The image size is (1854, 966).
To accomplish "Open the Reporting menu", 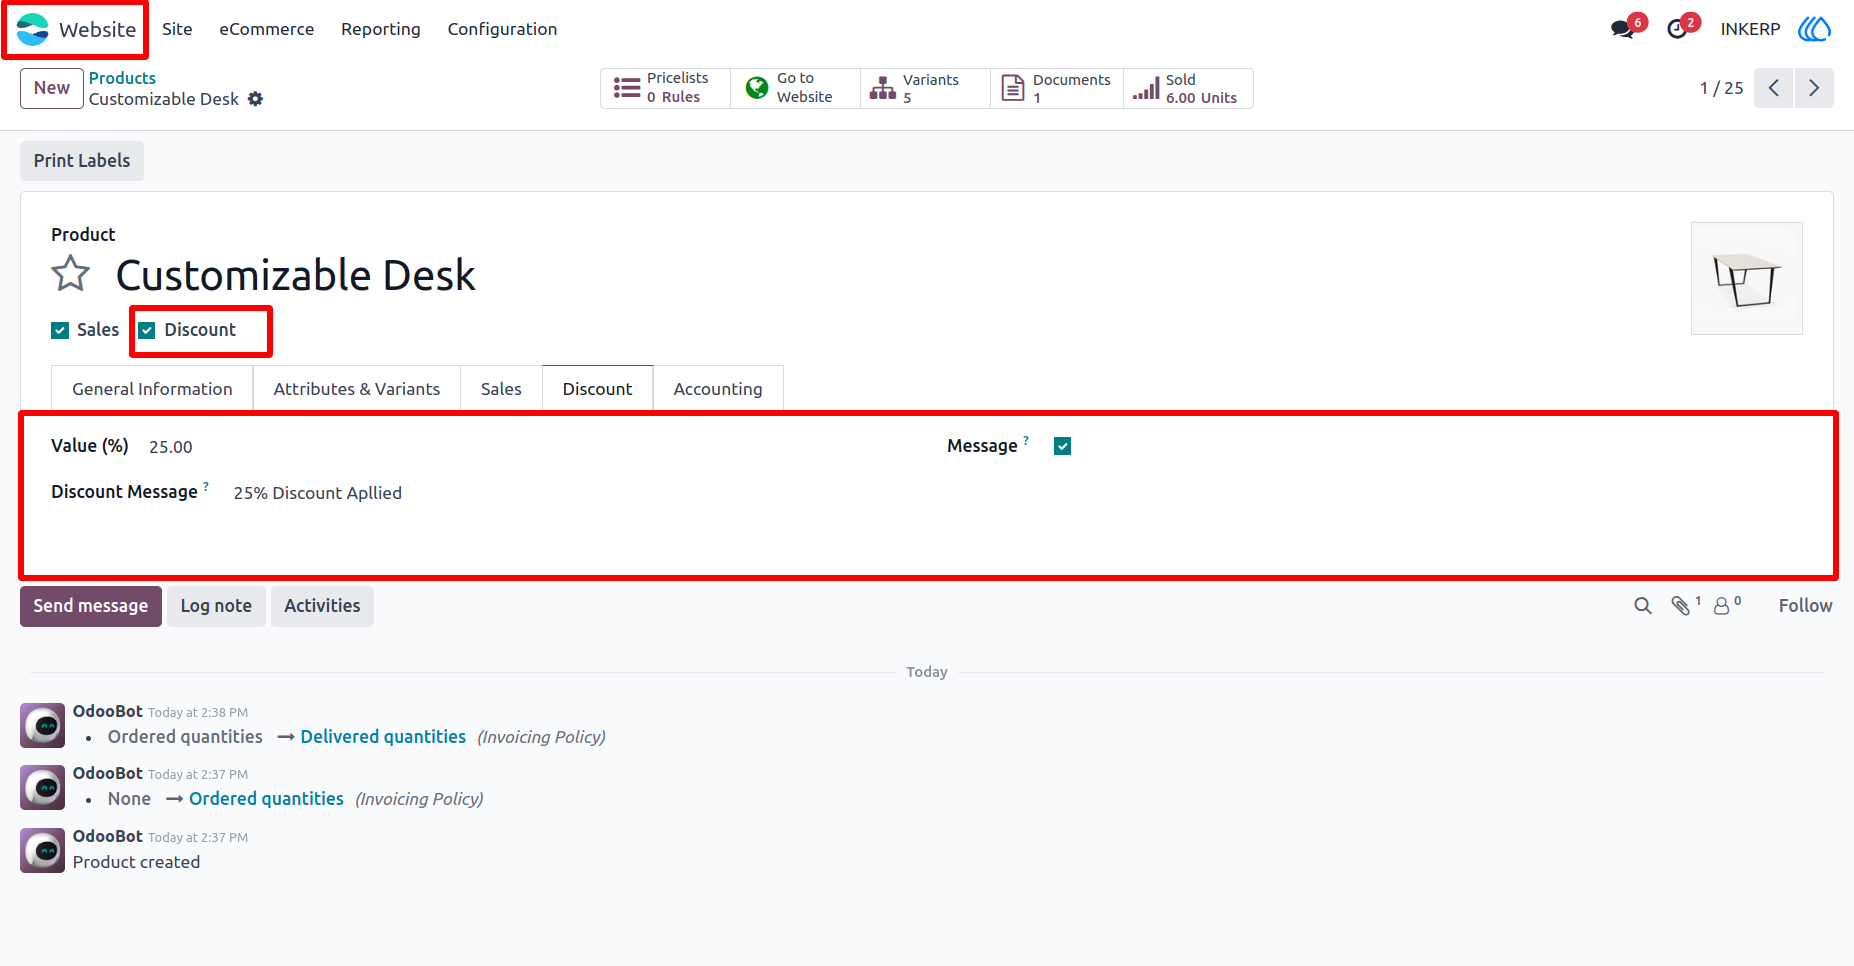I will click(x=381, y=29).
